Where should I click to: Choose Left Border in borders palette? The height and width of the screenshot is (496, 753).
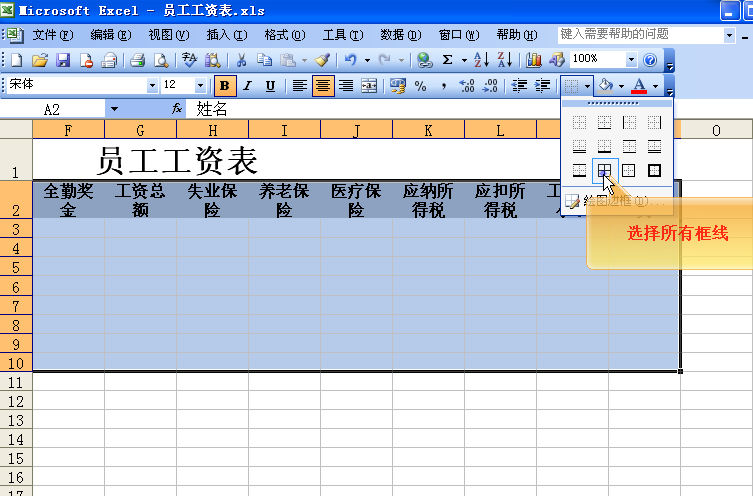coord(629,122)
